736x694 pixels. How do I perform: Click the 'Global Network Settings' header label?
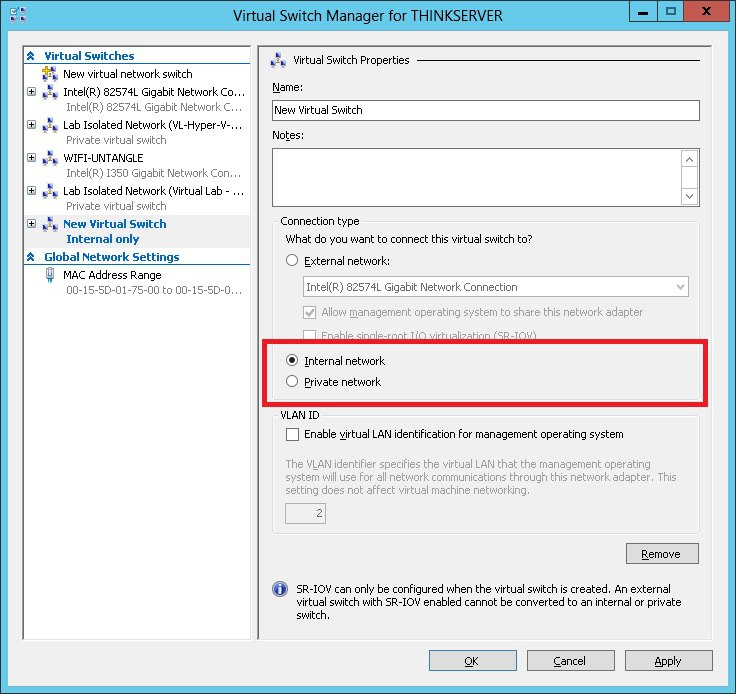click(x=112, y=257)
